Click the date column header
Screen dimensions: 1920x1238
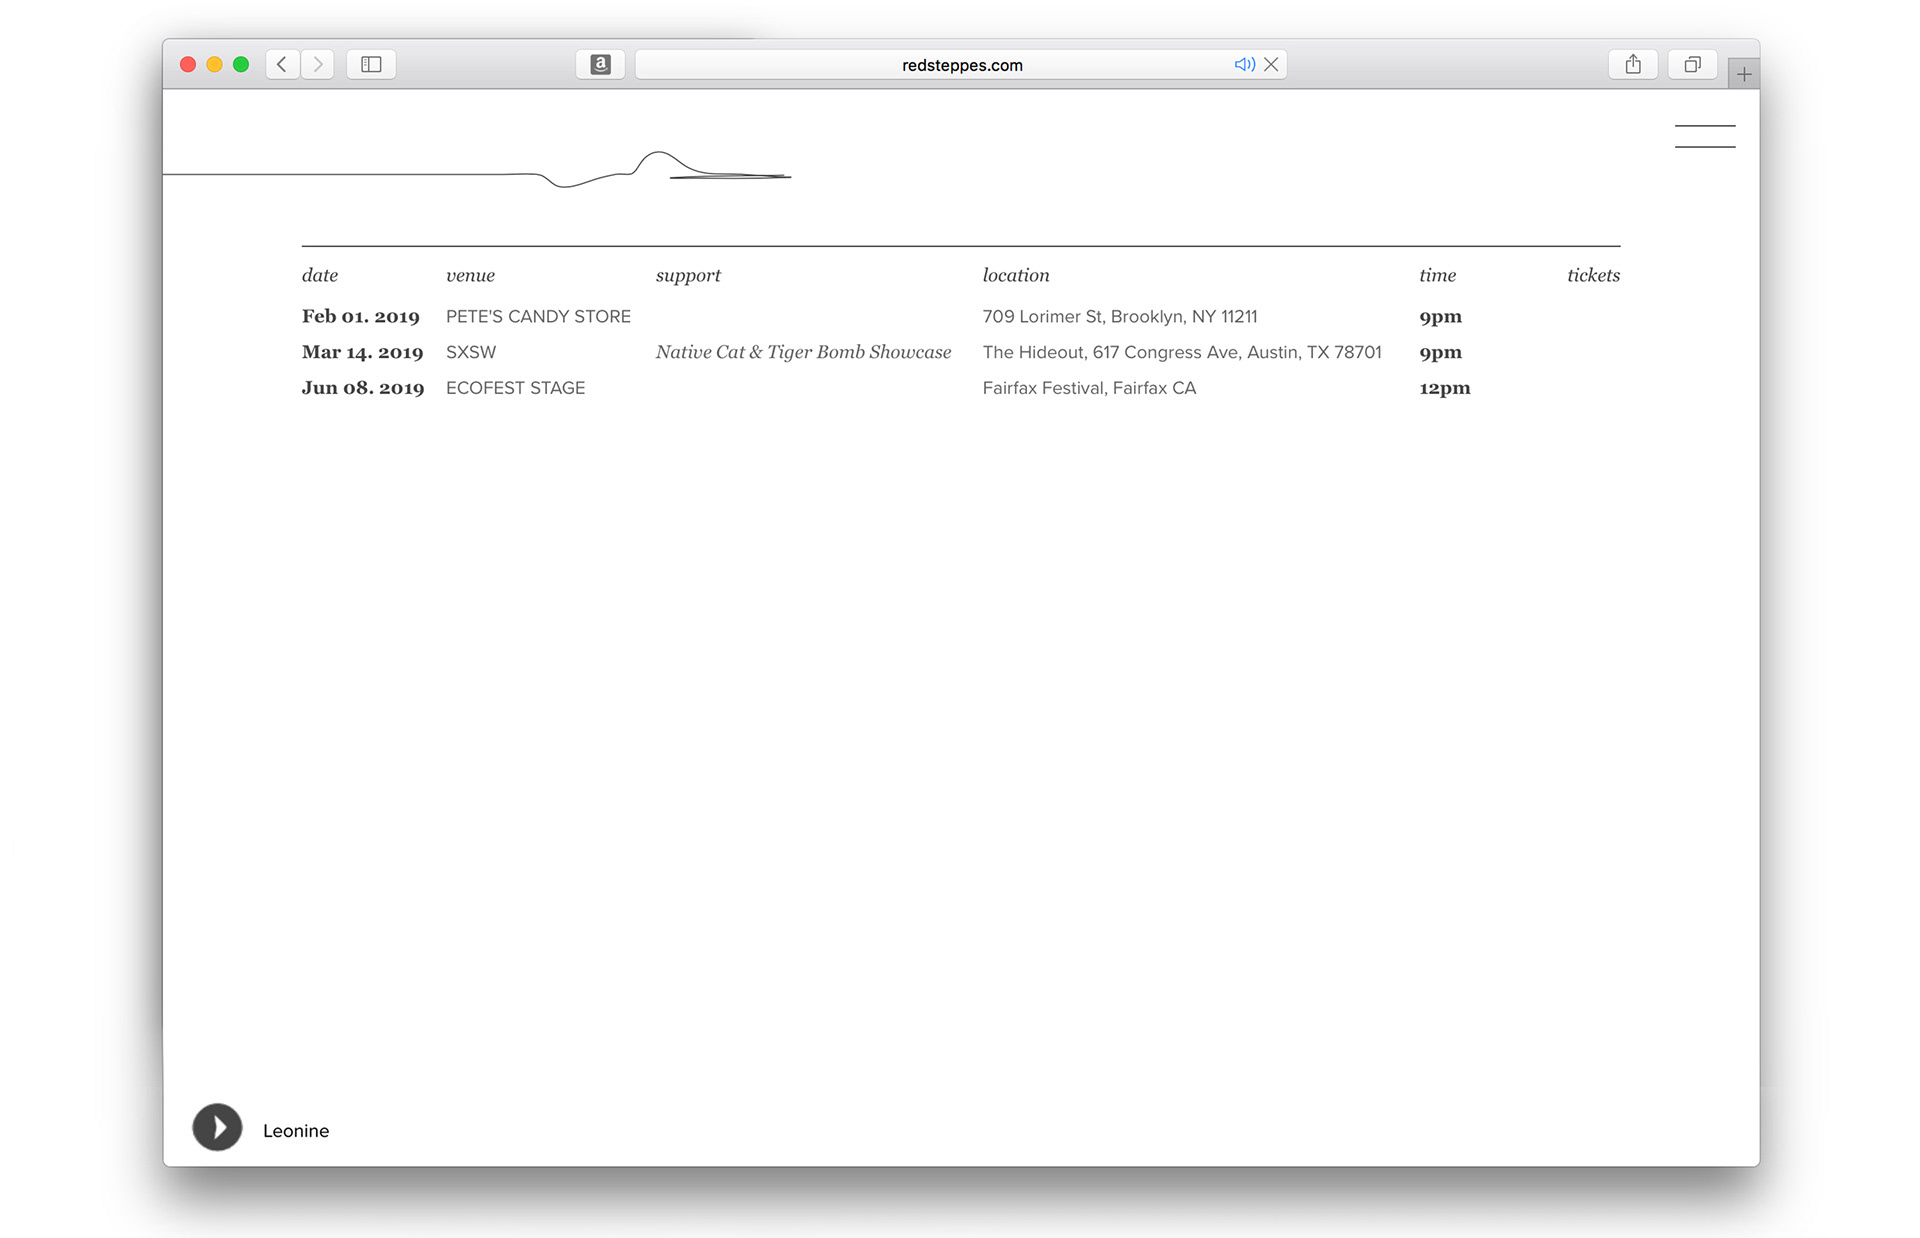[320, 275]
